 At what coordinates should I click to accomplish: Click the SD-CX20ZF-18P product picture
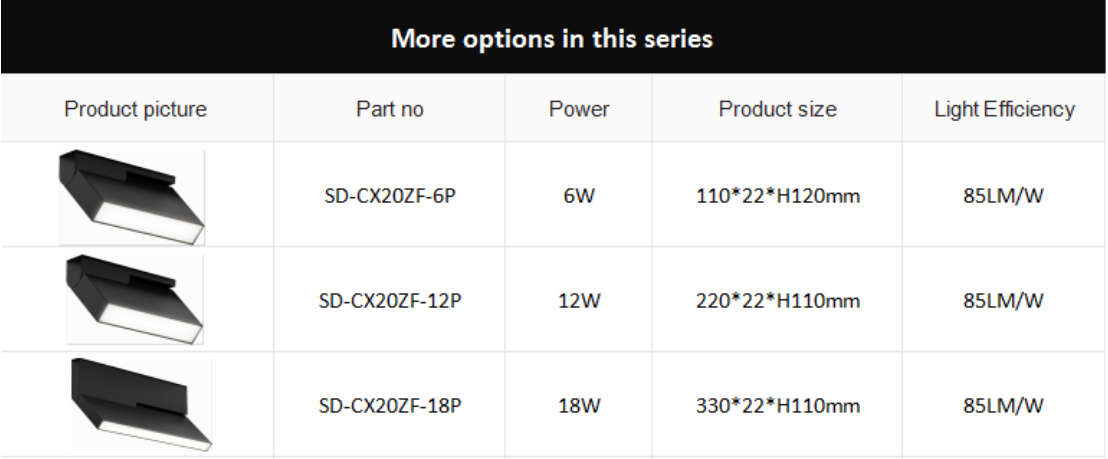coord(141,404)
